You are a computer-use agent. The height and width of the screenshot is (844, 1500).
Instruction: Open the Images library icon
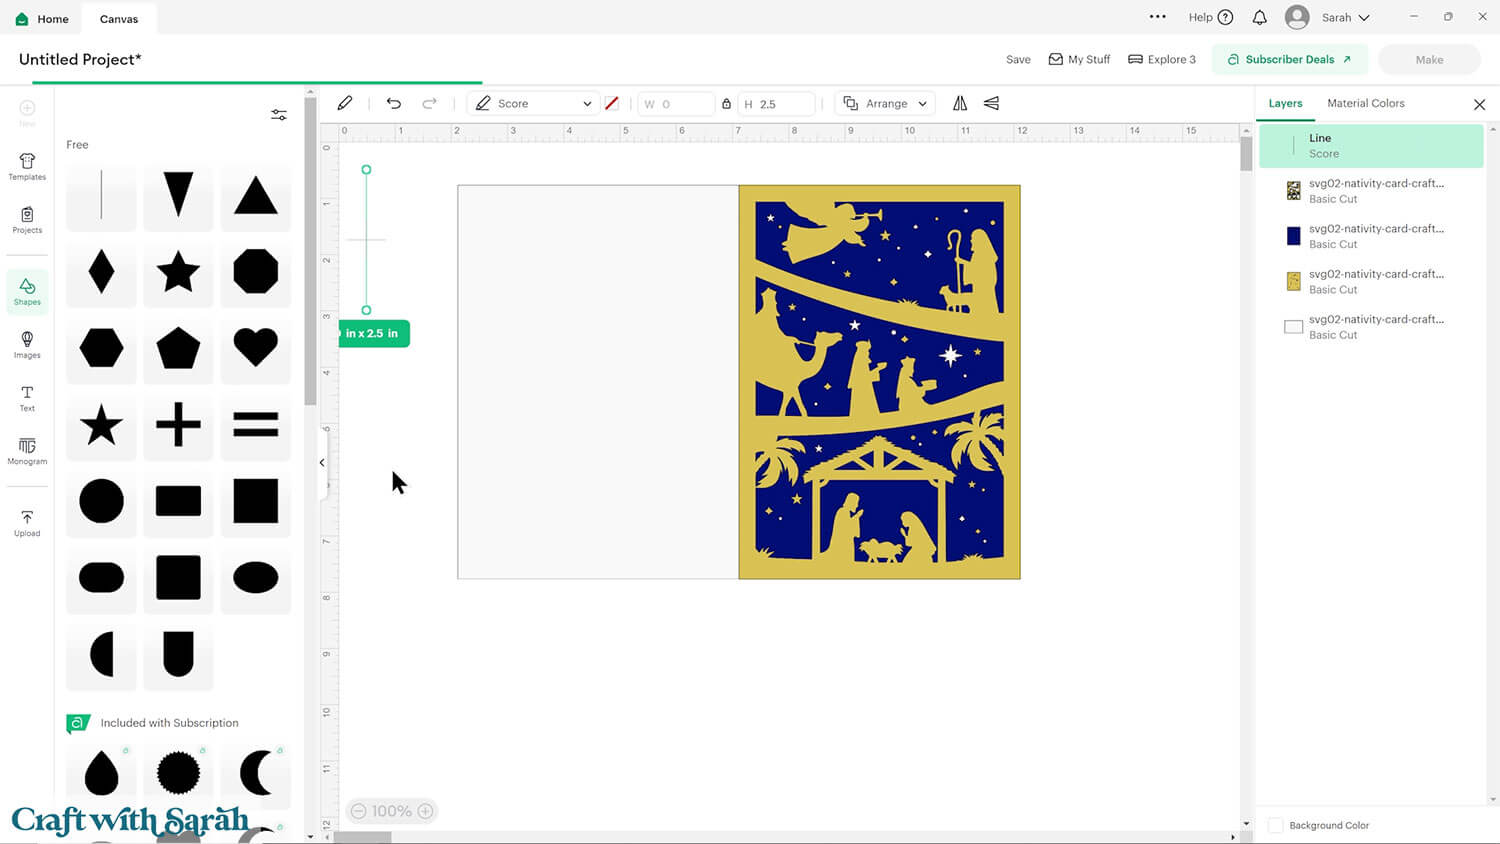tap(27, 344)
